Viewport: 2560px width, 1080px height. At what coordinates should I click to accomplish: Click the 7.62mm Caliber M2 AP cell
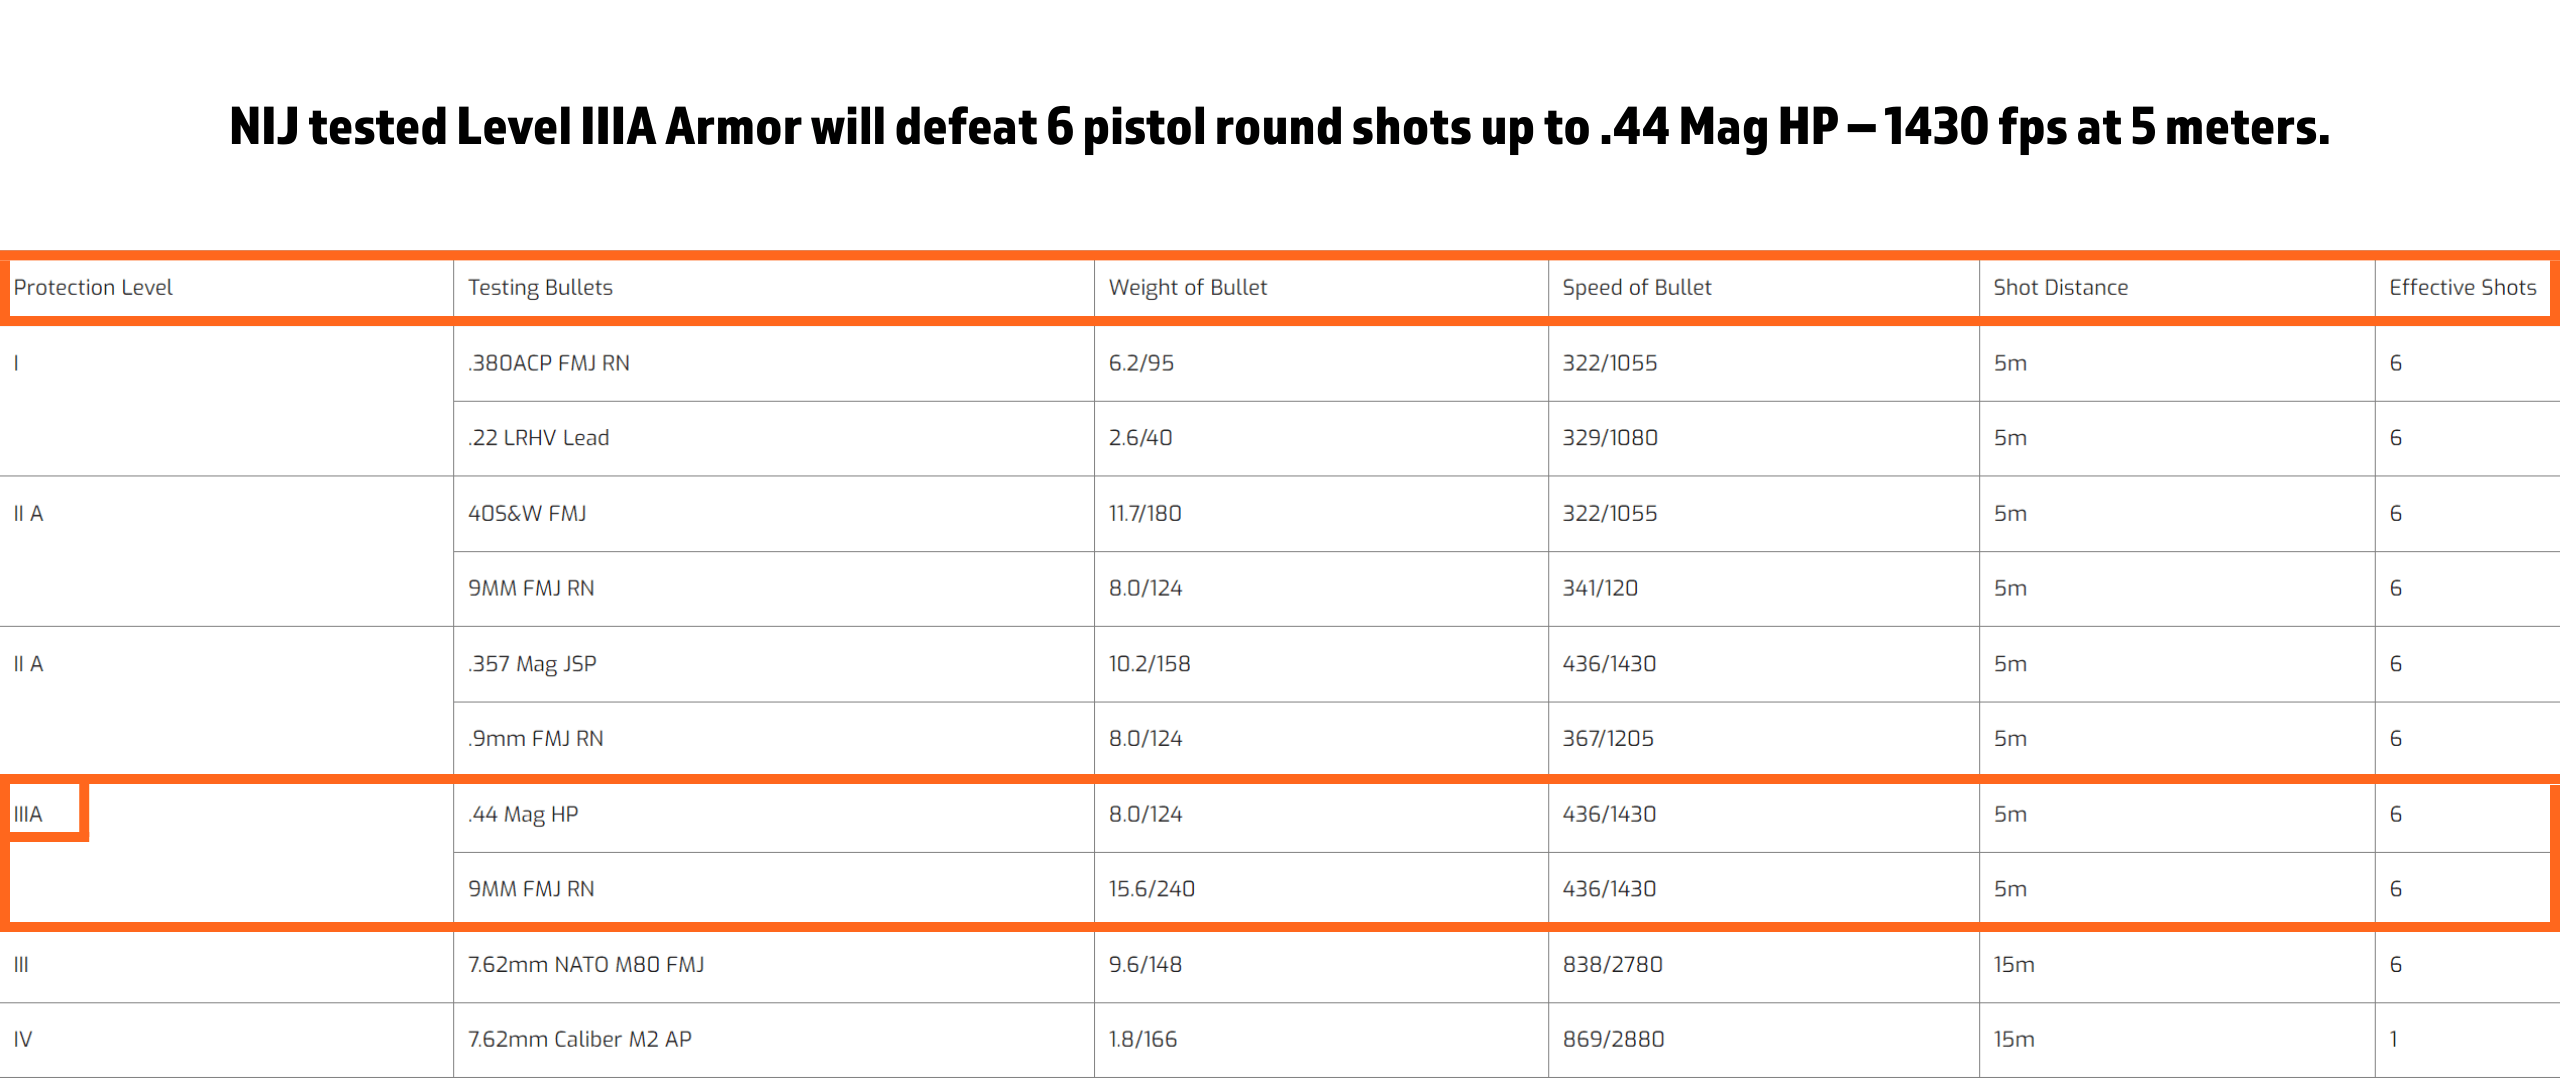point(580,1040)
